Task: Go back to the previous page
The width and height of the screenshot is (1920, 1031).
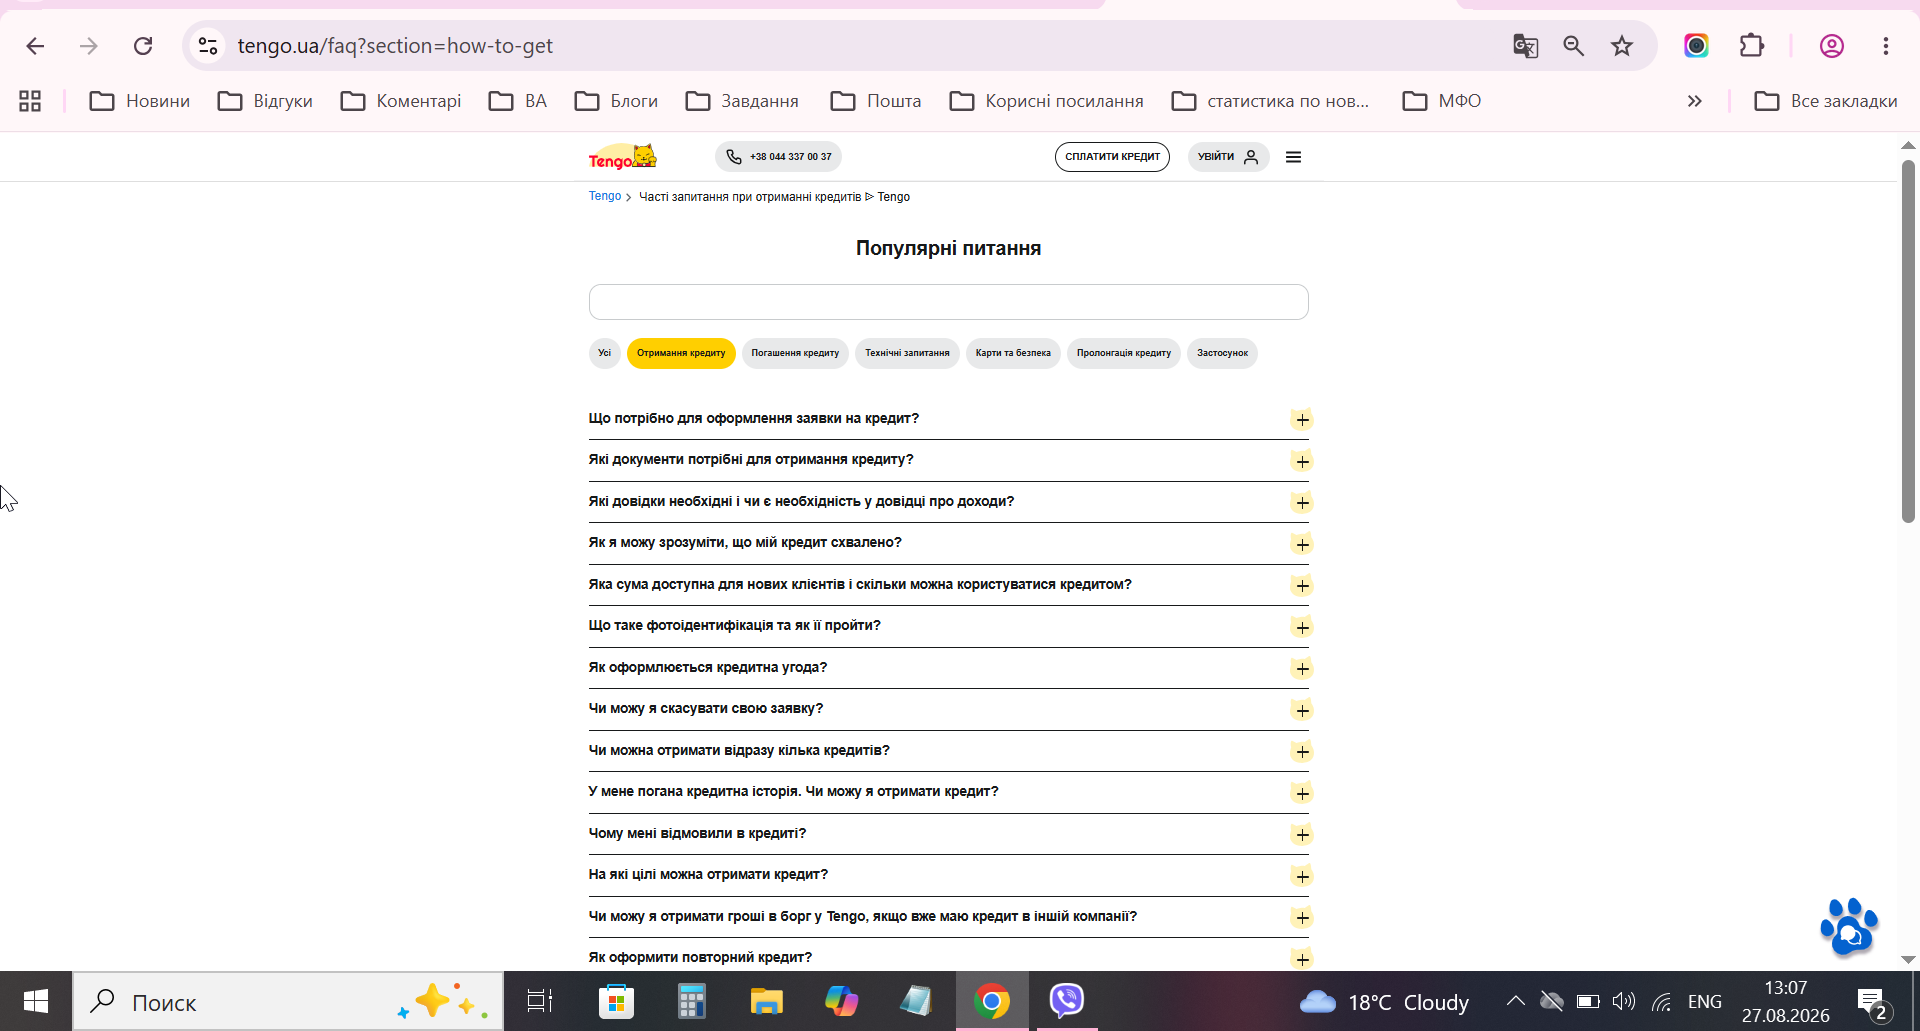Action: (x=35, y=46)
